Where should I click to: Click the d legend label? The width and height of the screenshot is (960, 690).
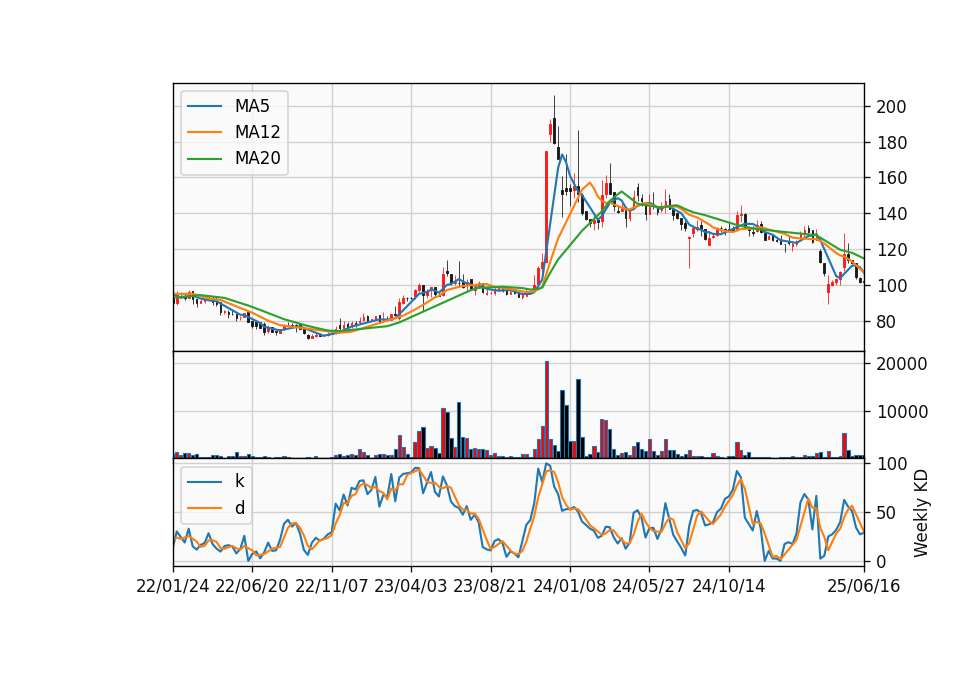[x=239, y=508]
